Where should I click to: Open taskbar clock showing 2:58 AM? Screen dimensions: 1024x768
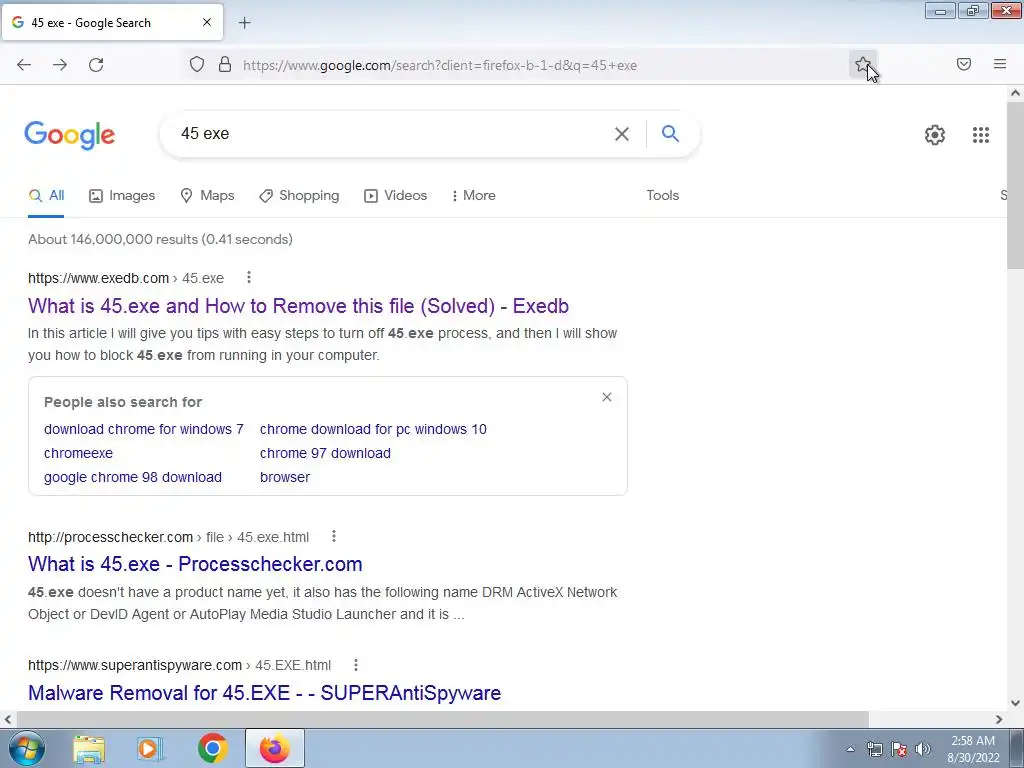coord(973,749)
